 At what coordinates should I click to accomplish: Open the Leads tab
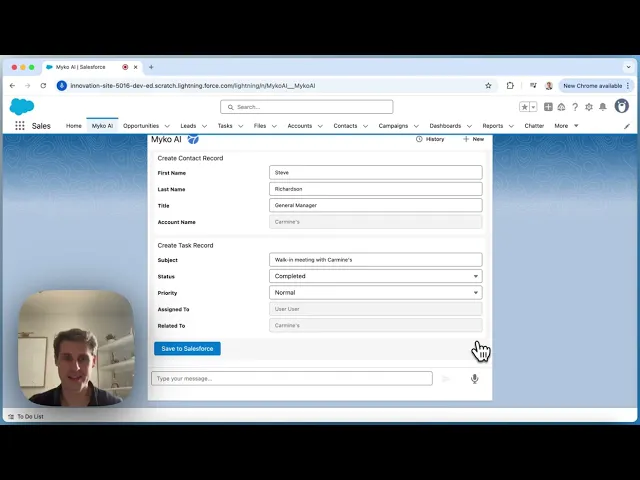pyautogui.click(x=188, y=126)
